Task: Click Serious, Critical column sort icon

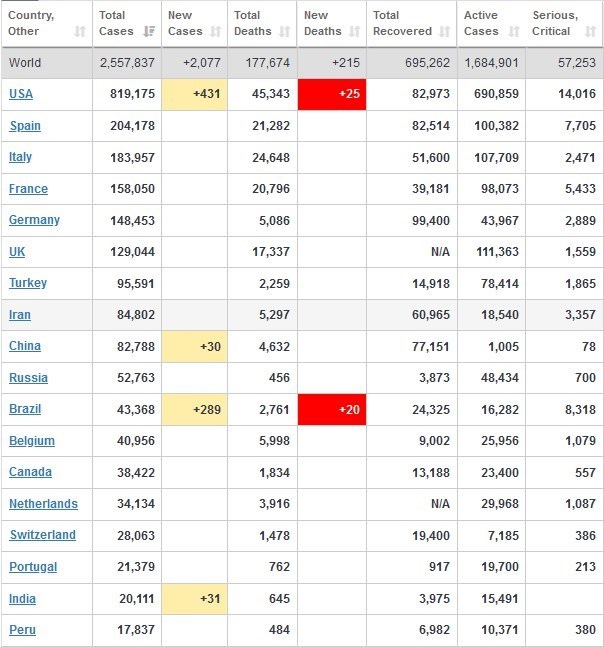Action: 586,32
